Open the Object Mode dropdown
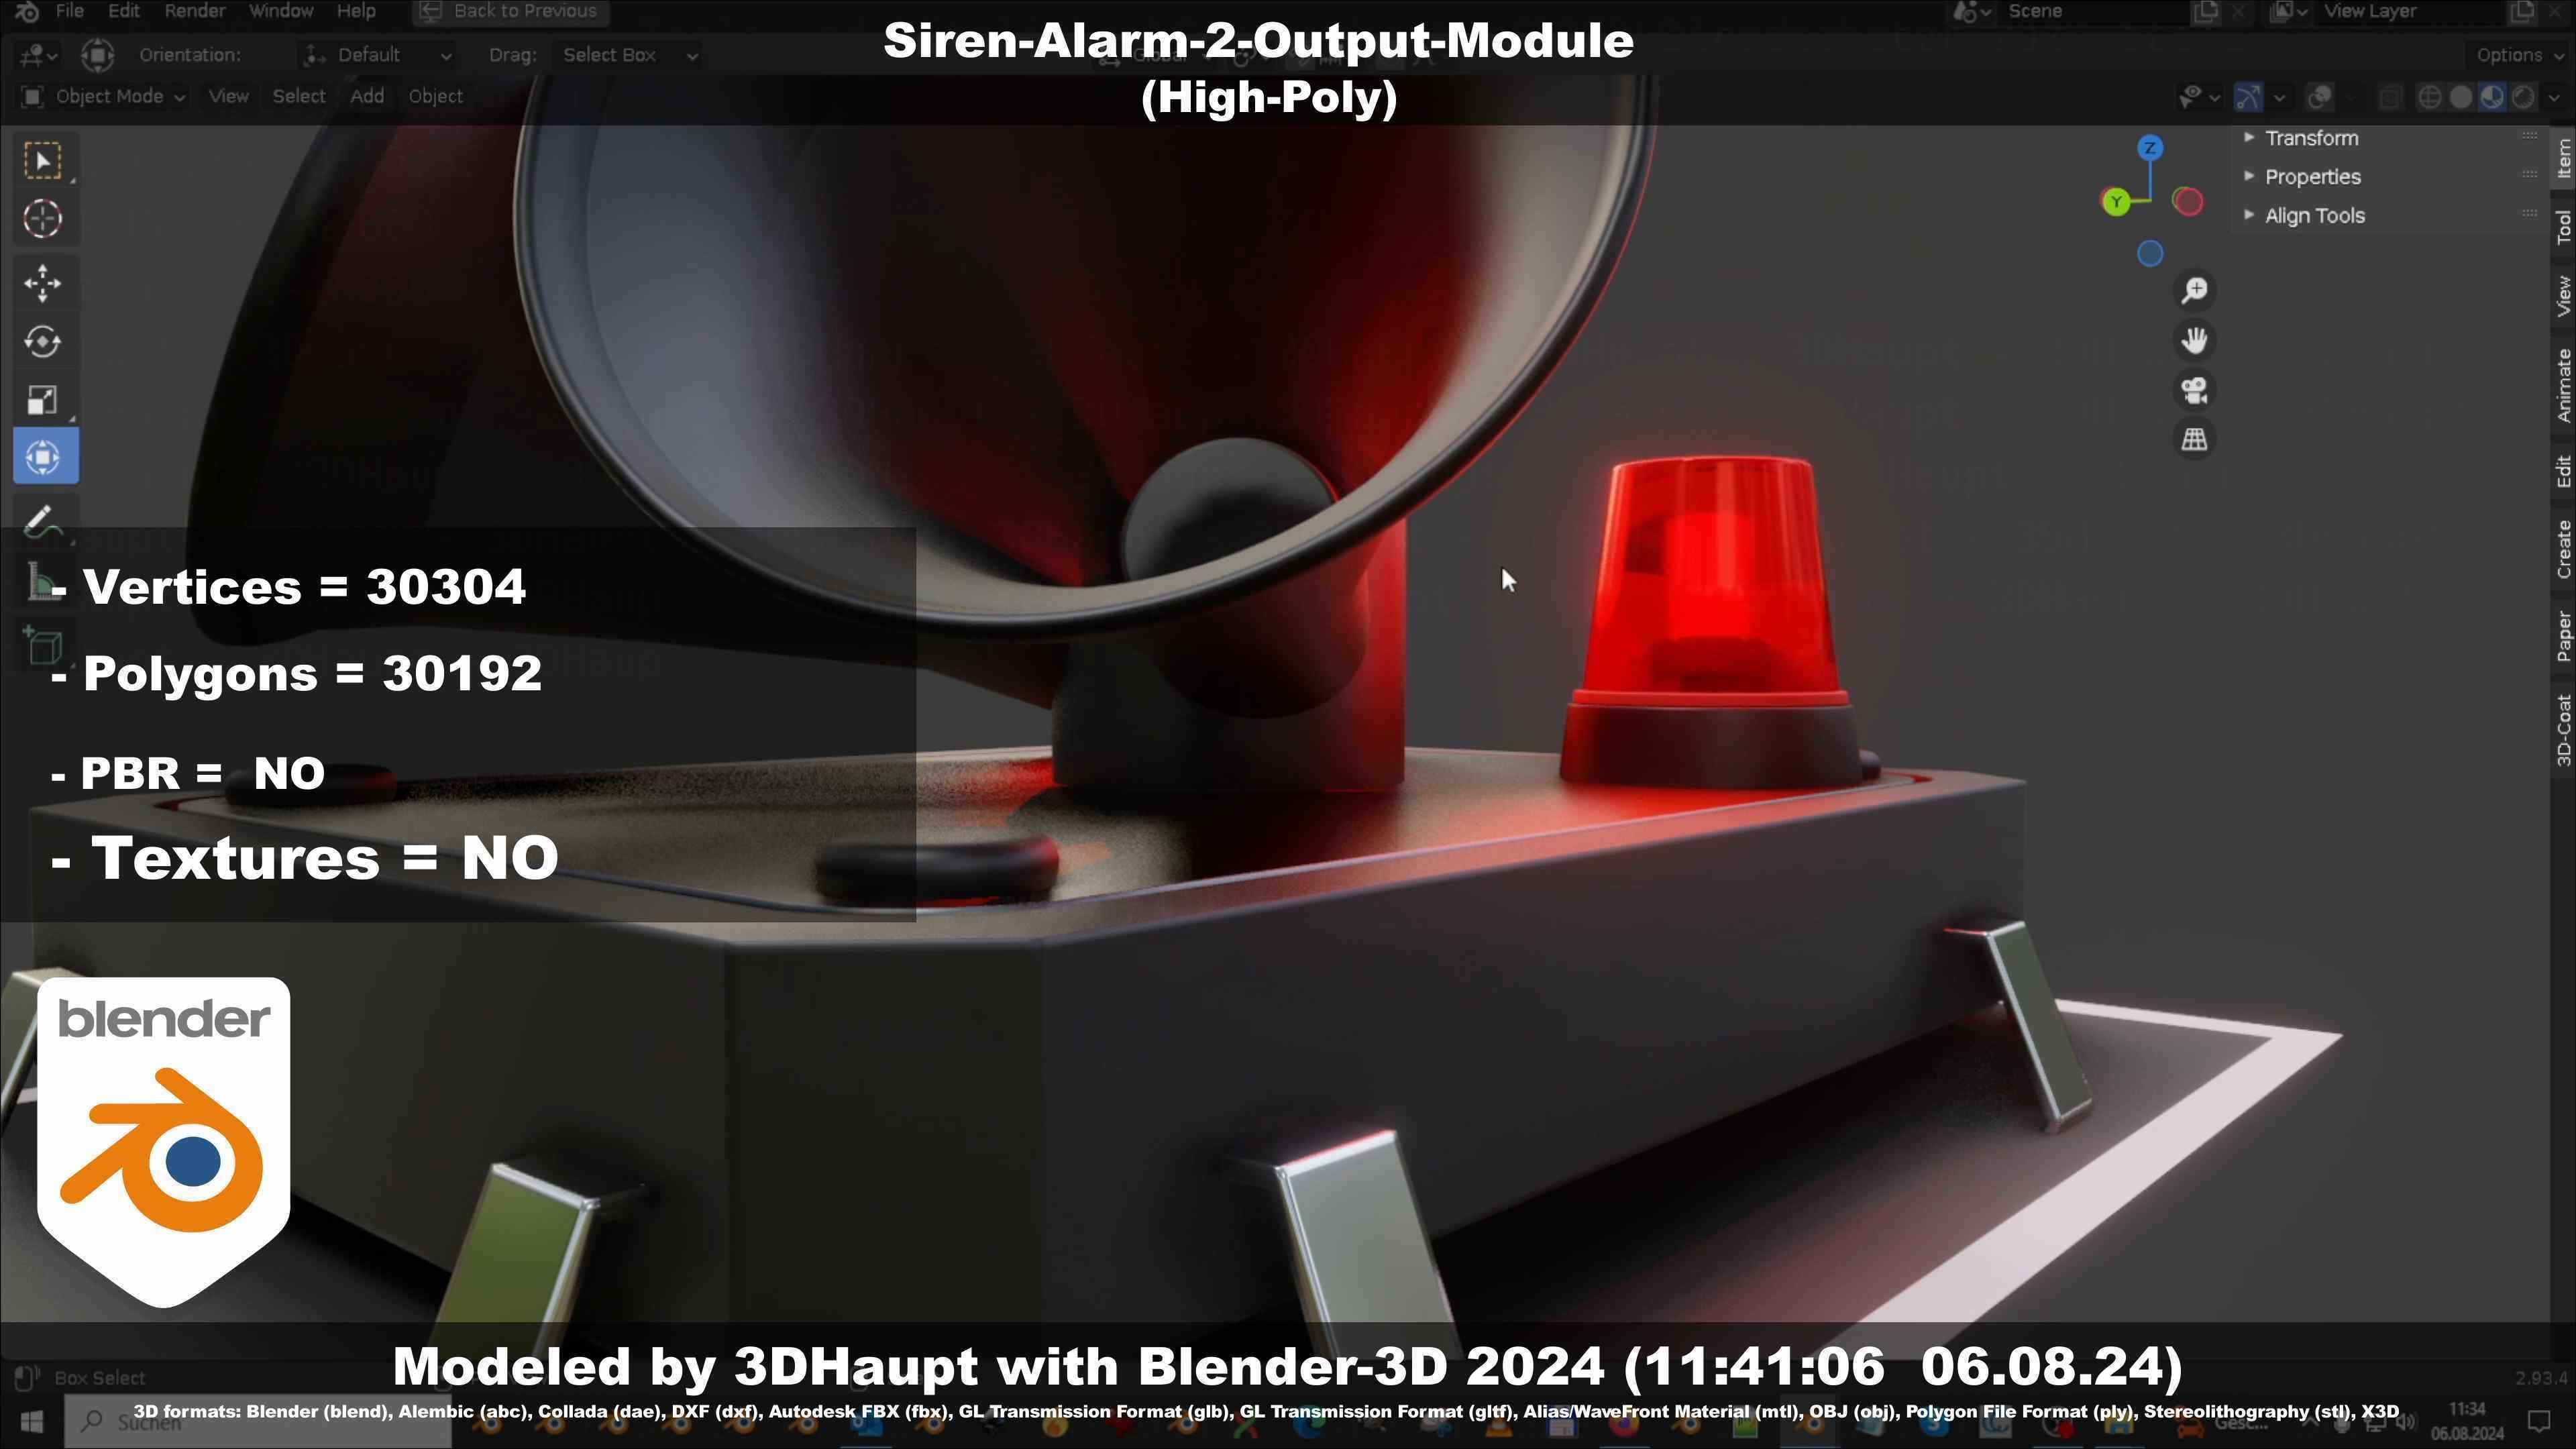This screenshot has width=2576, height=1449. tap(104, 97)
